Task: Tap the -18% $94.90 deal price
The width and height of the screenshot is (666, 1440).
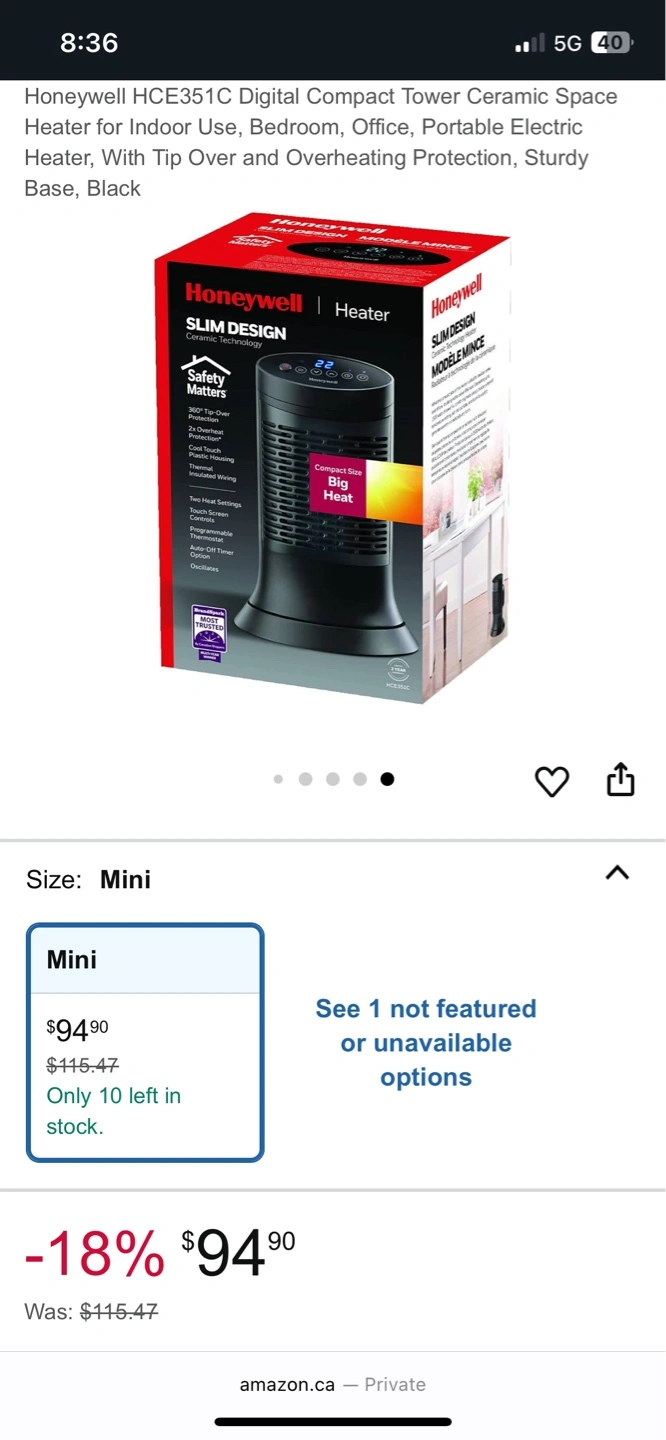Action: (x=160, y=1253)
